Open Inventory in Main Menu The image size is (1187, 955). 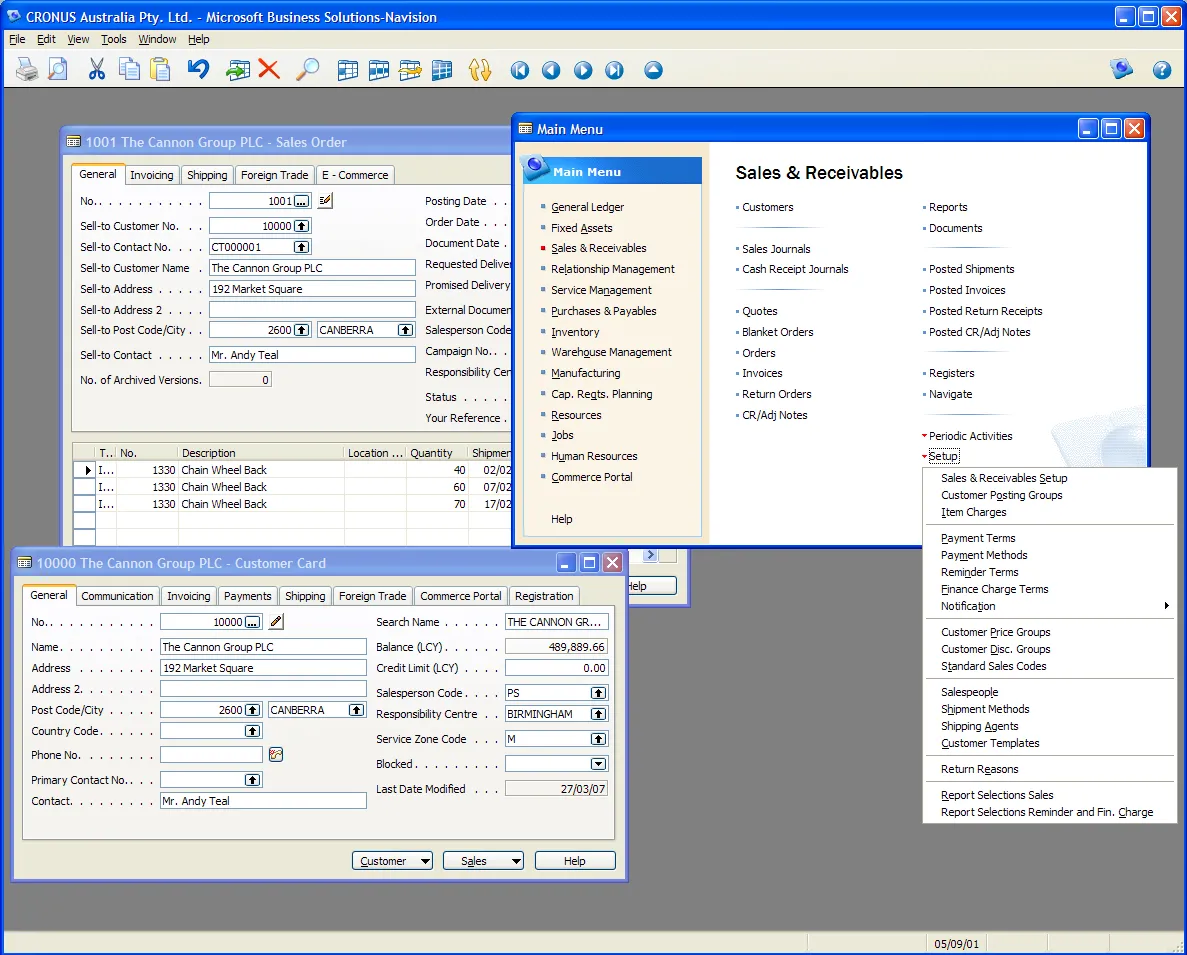pos(575,332)
